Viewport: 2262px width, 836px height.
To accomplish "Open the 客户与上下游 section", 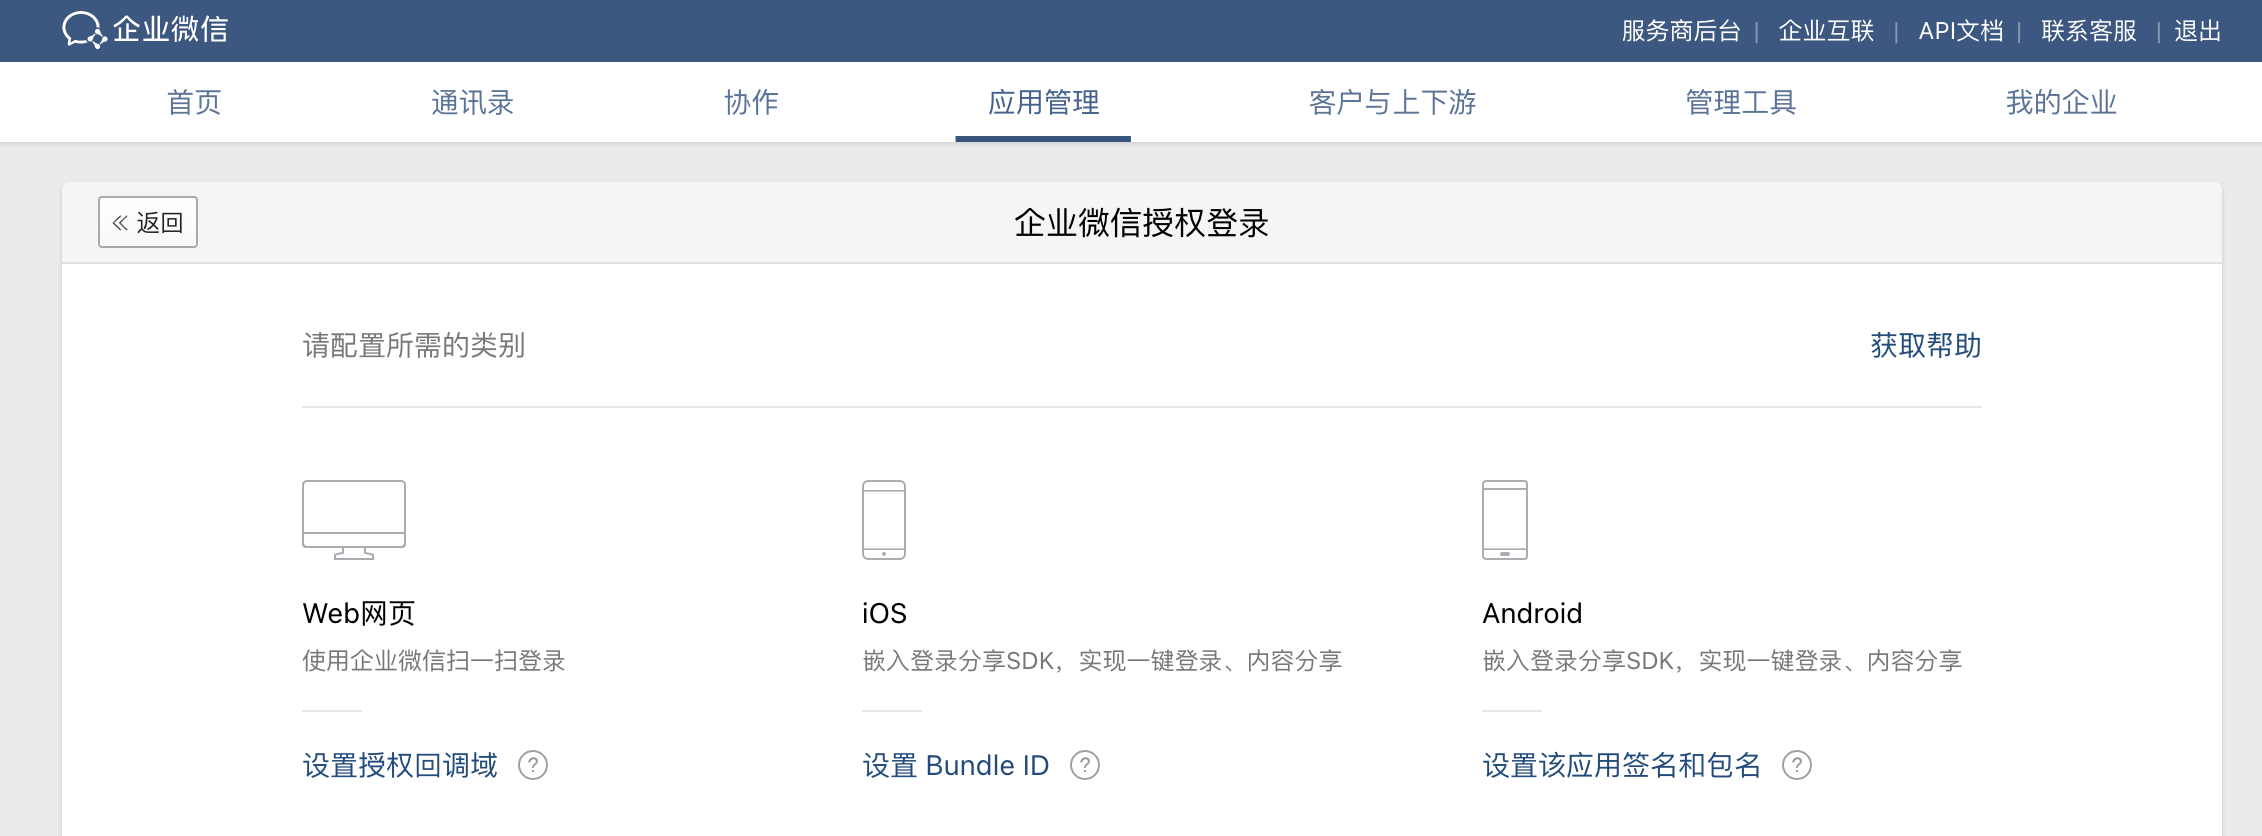I will [1393, 101].
